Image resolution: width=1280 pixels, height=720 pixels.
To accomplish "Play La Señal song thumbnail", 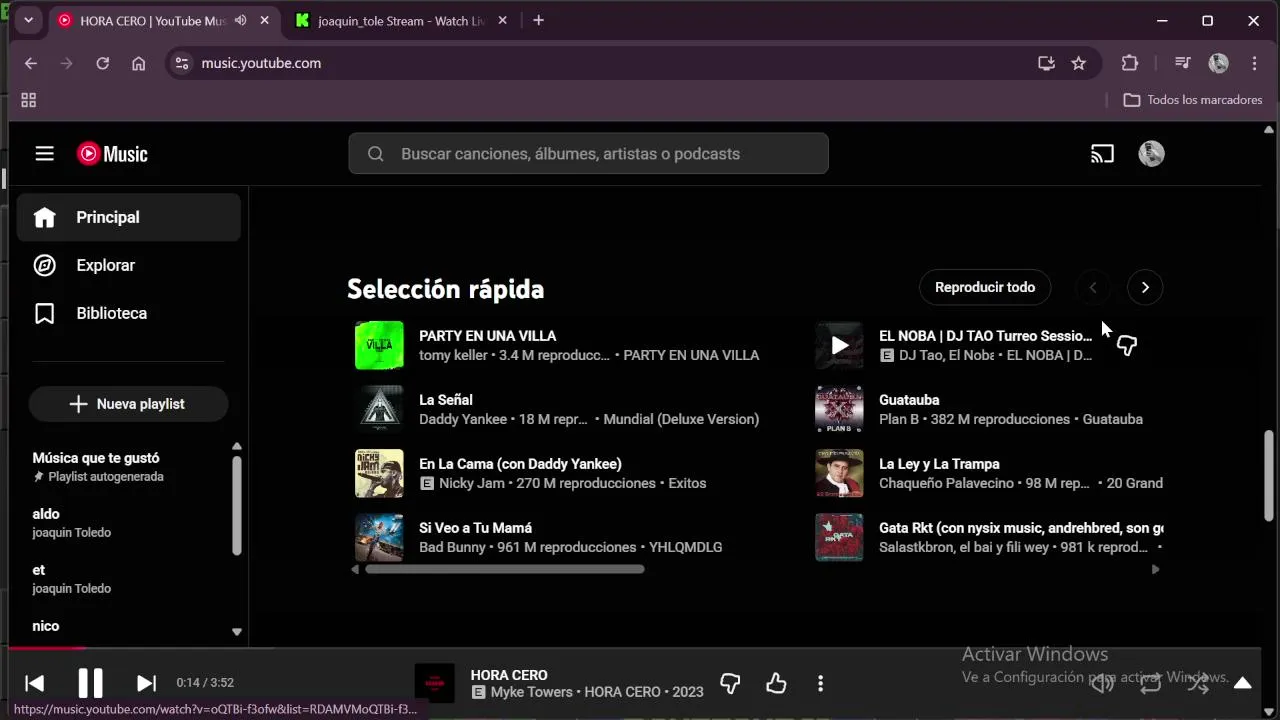I will point(379,409).
